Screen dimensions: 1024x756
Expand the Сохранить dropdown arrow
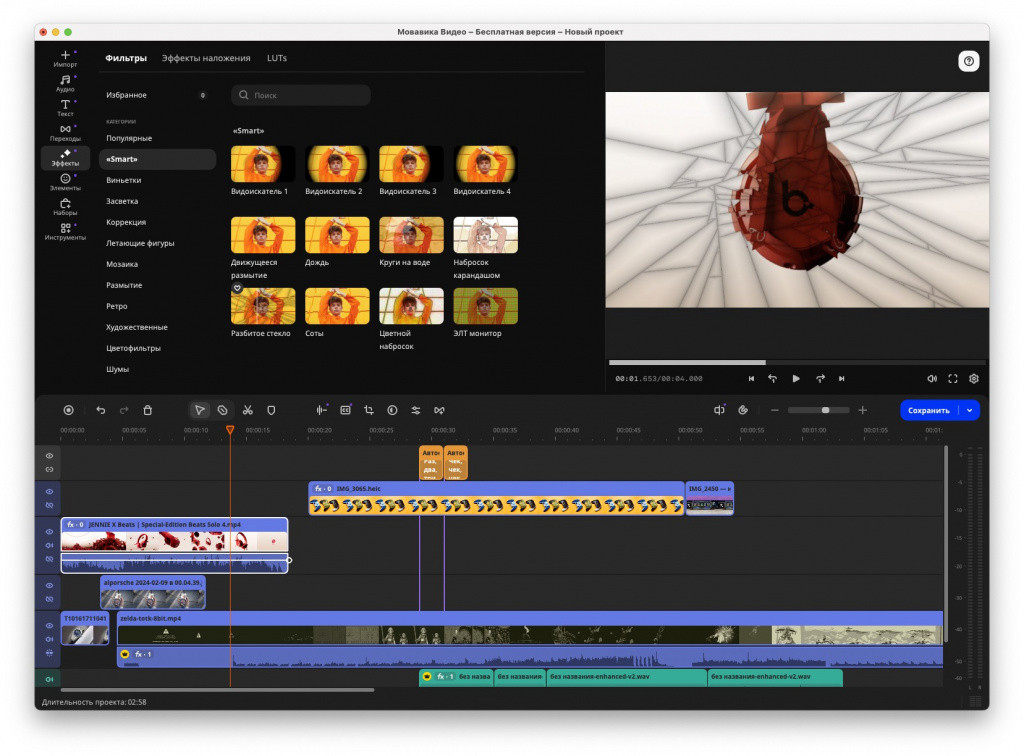[x=969, y=410]
